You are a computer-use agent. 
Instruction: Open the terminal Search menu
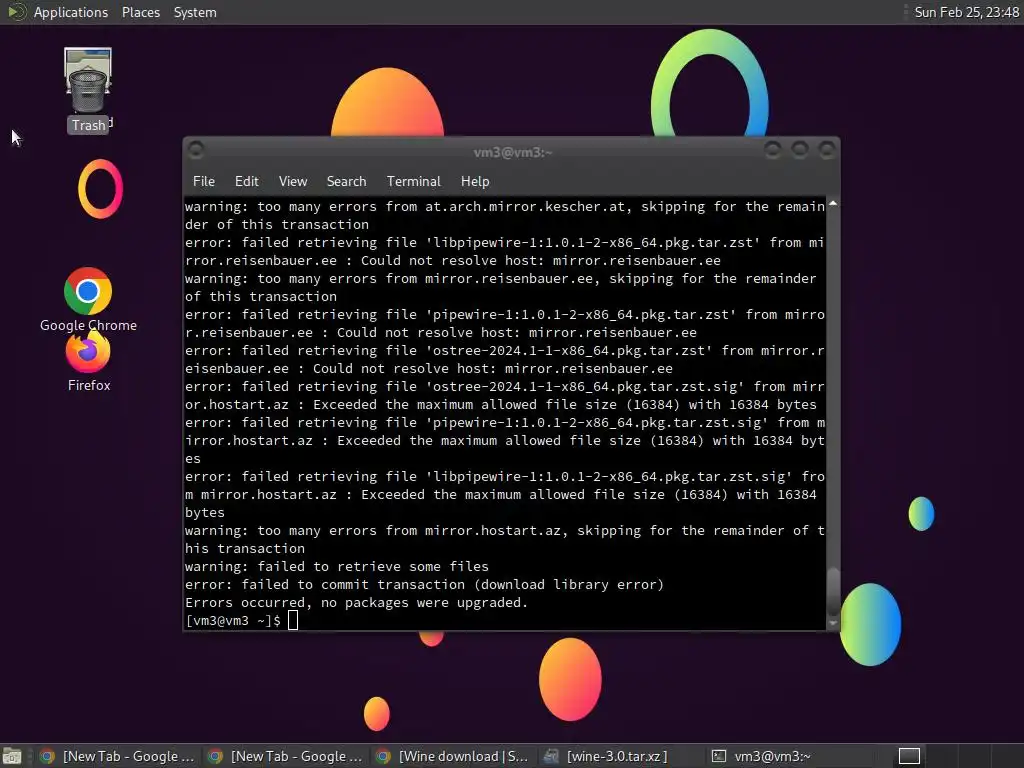pyautogui.click(x=346, y=182)
